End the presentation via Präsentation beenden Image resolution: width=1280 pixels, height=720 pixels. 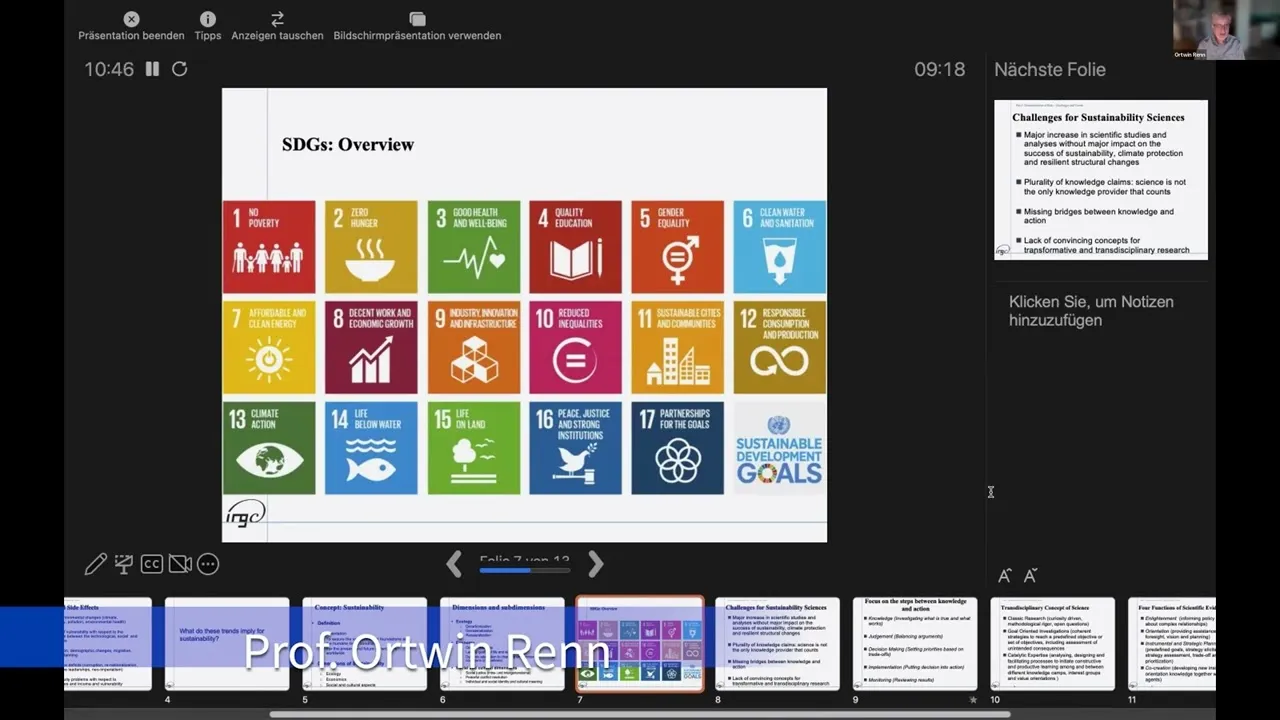coord(131,27)
